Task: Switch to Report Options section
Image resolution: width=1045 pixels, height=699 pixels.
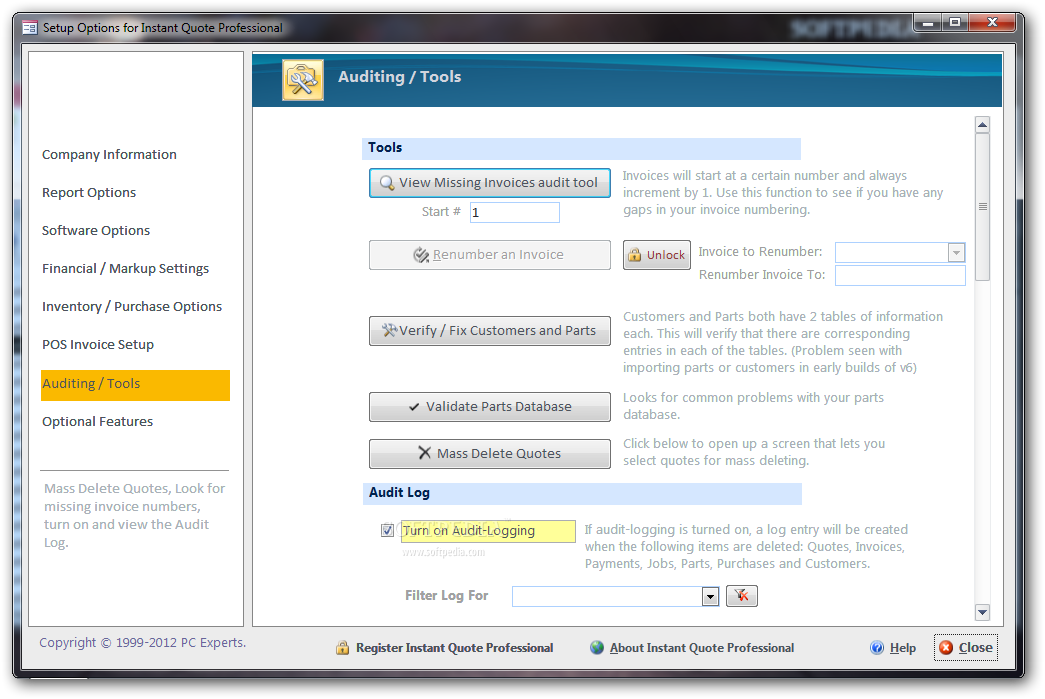Action: pos(89,193)
